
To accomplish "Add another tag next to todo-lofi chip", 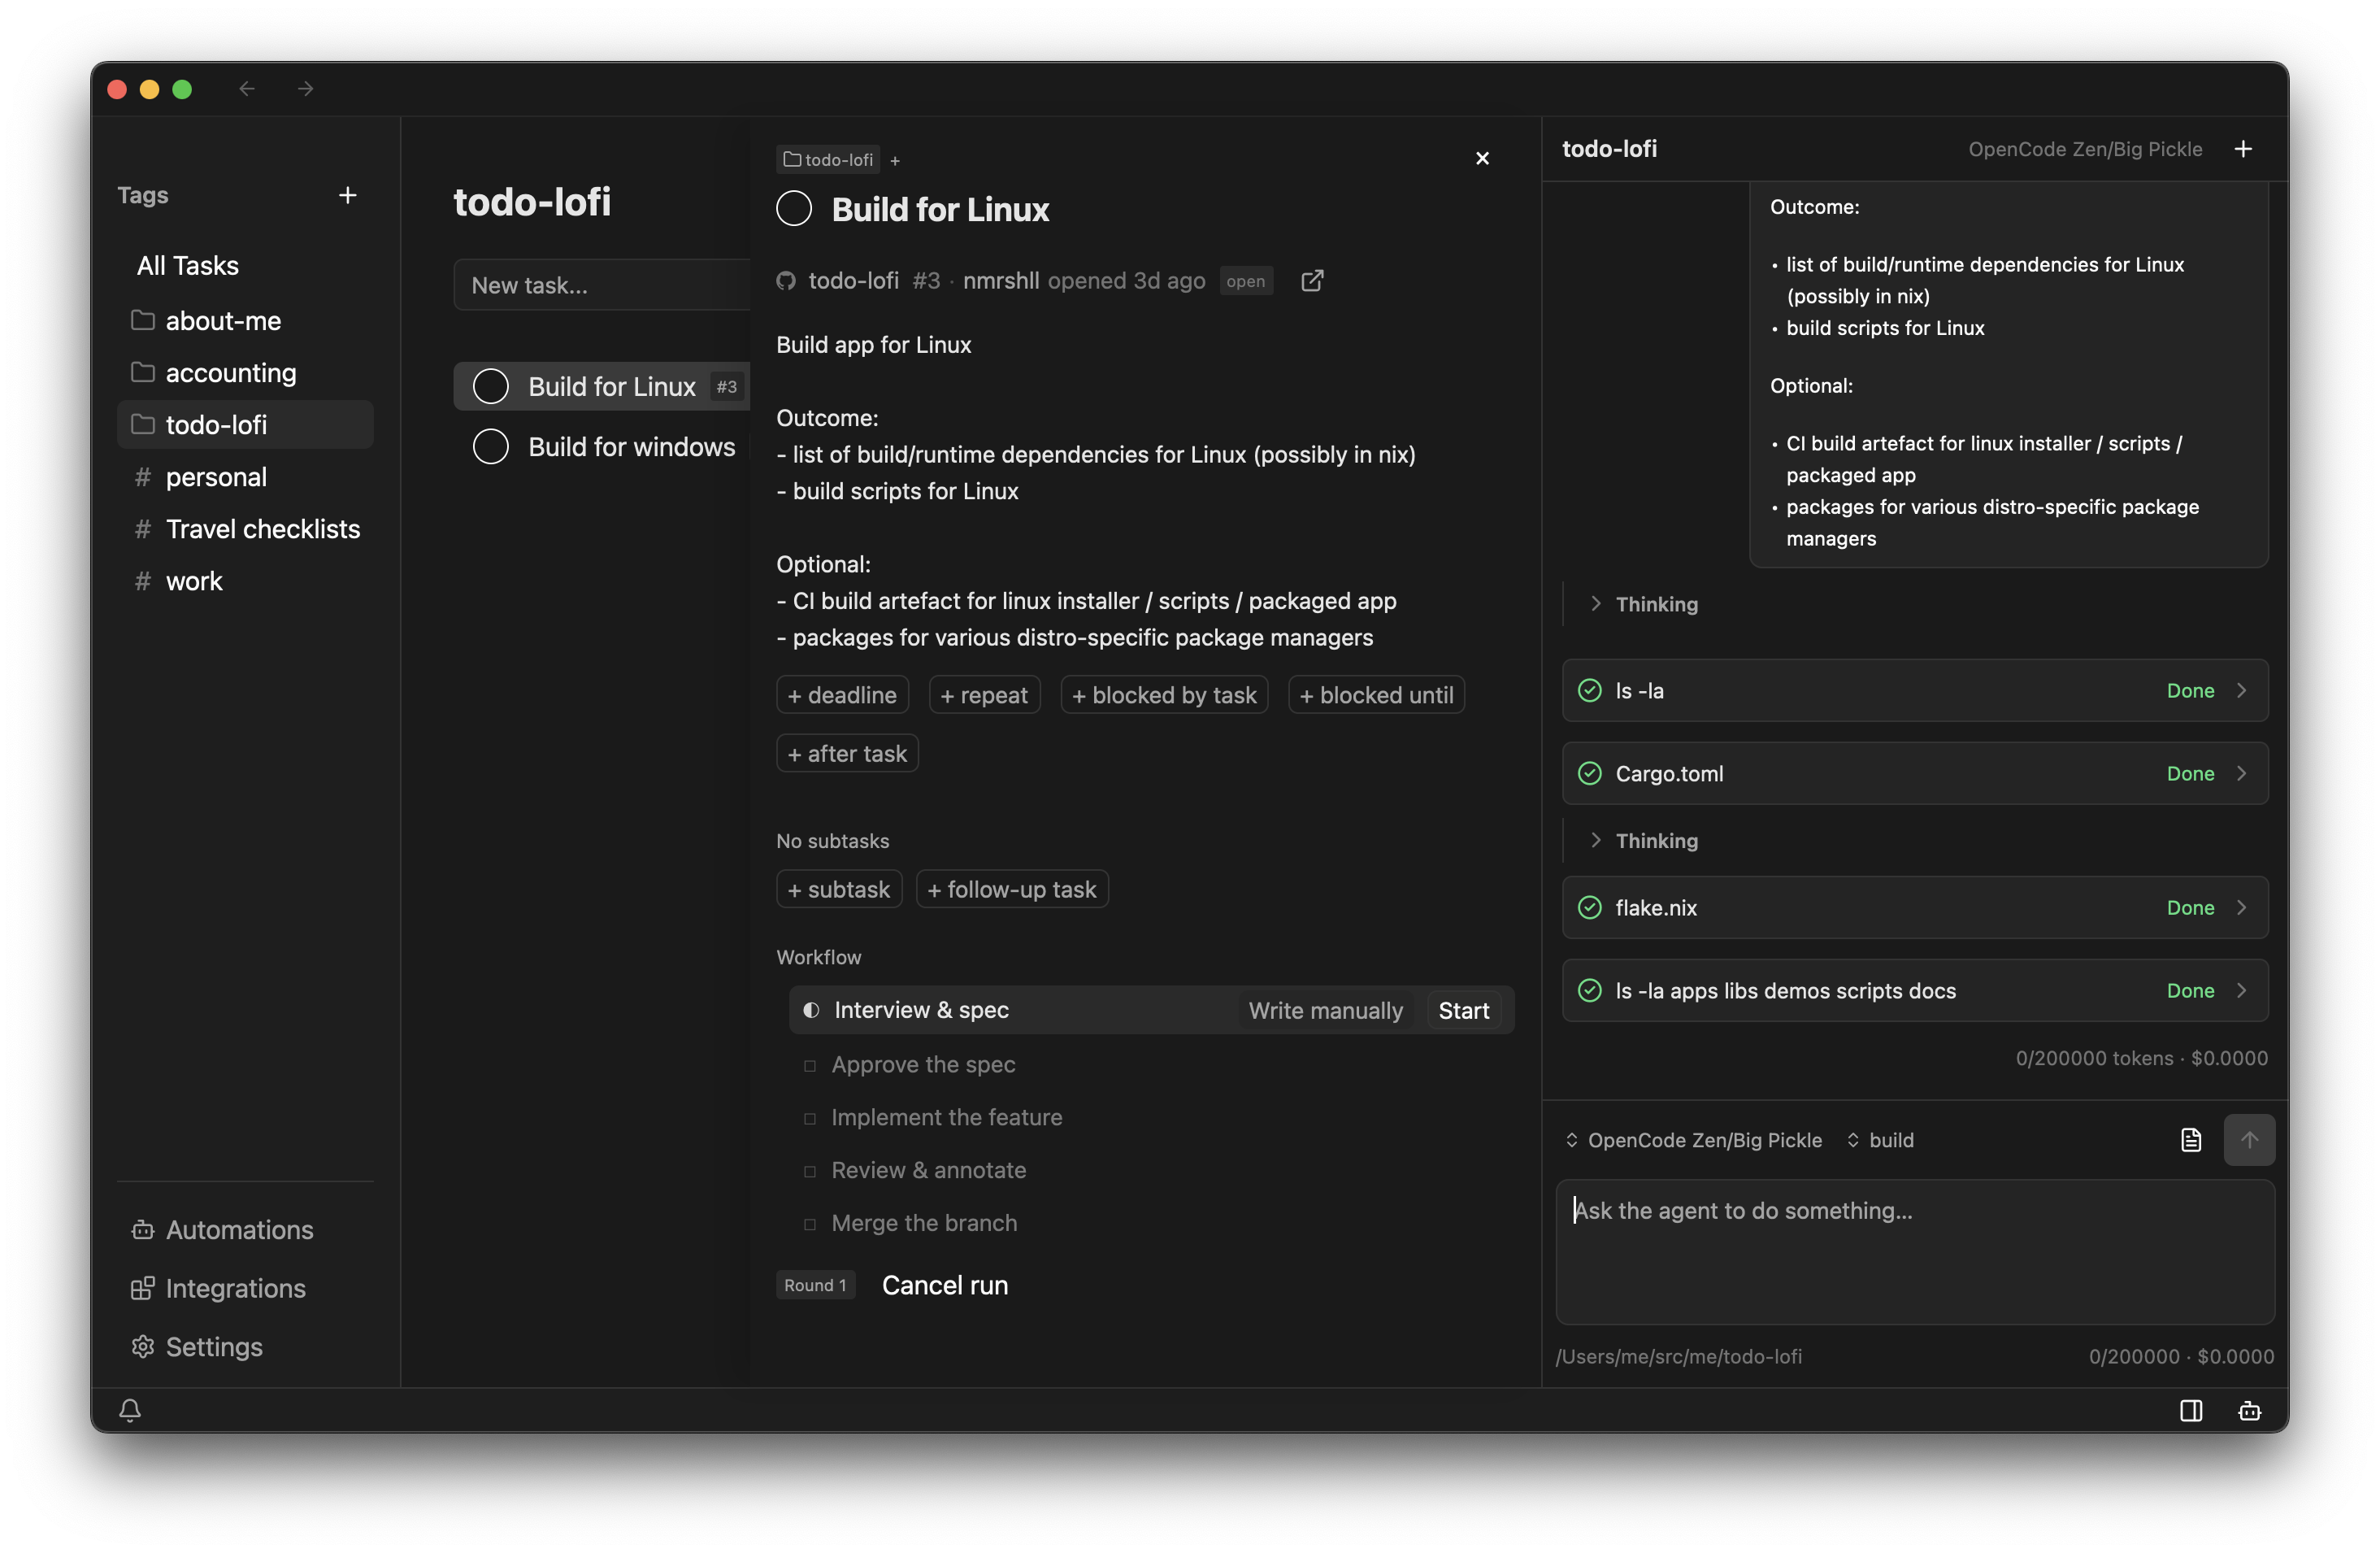I will pos(895,160).
